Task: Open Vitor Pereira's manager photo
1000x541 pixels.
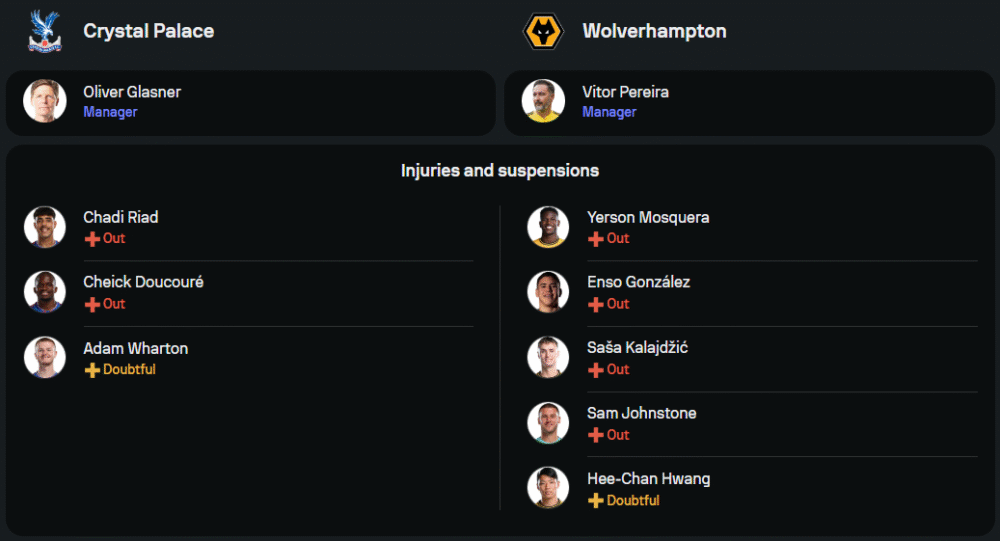Action: (544, 101)
